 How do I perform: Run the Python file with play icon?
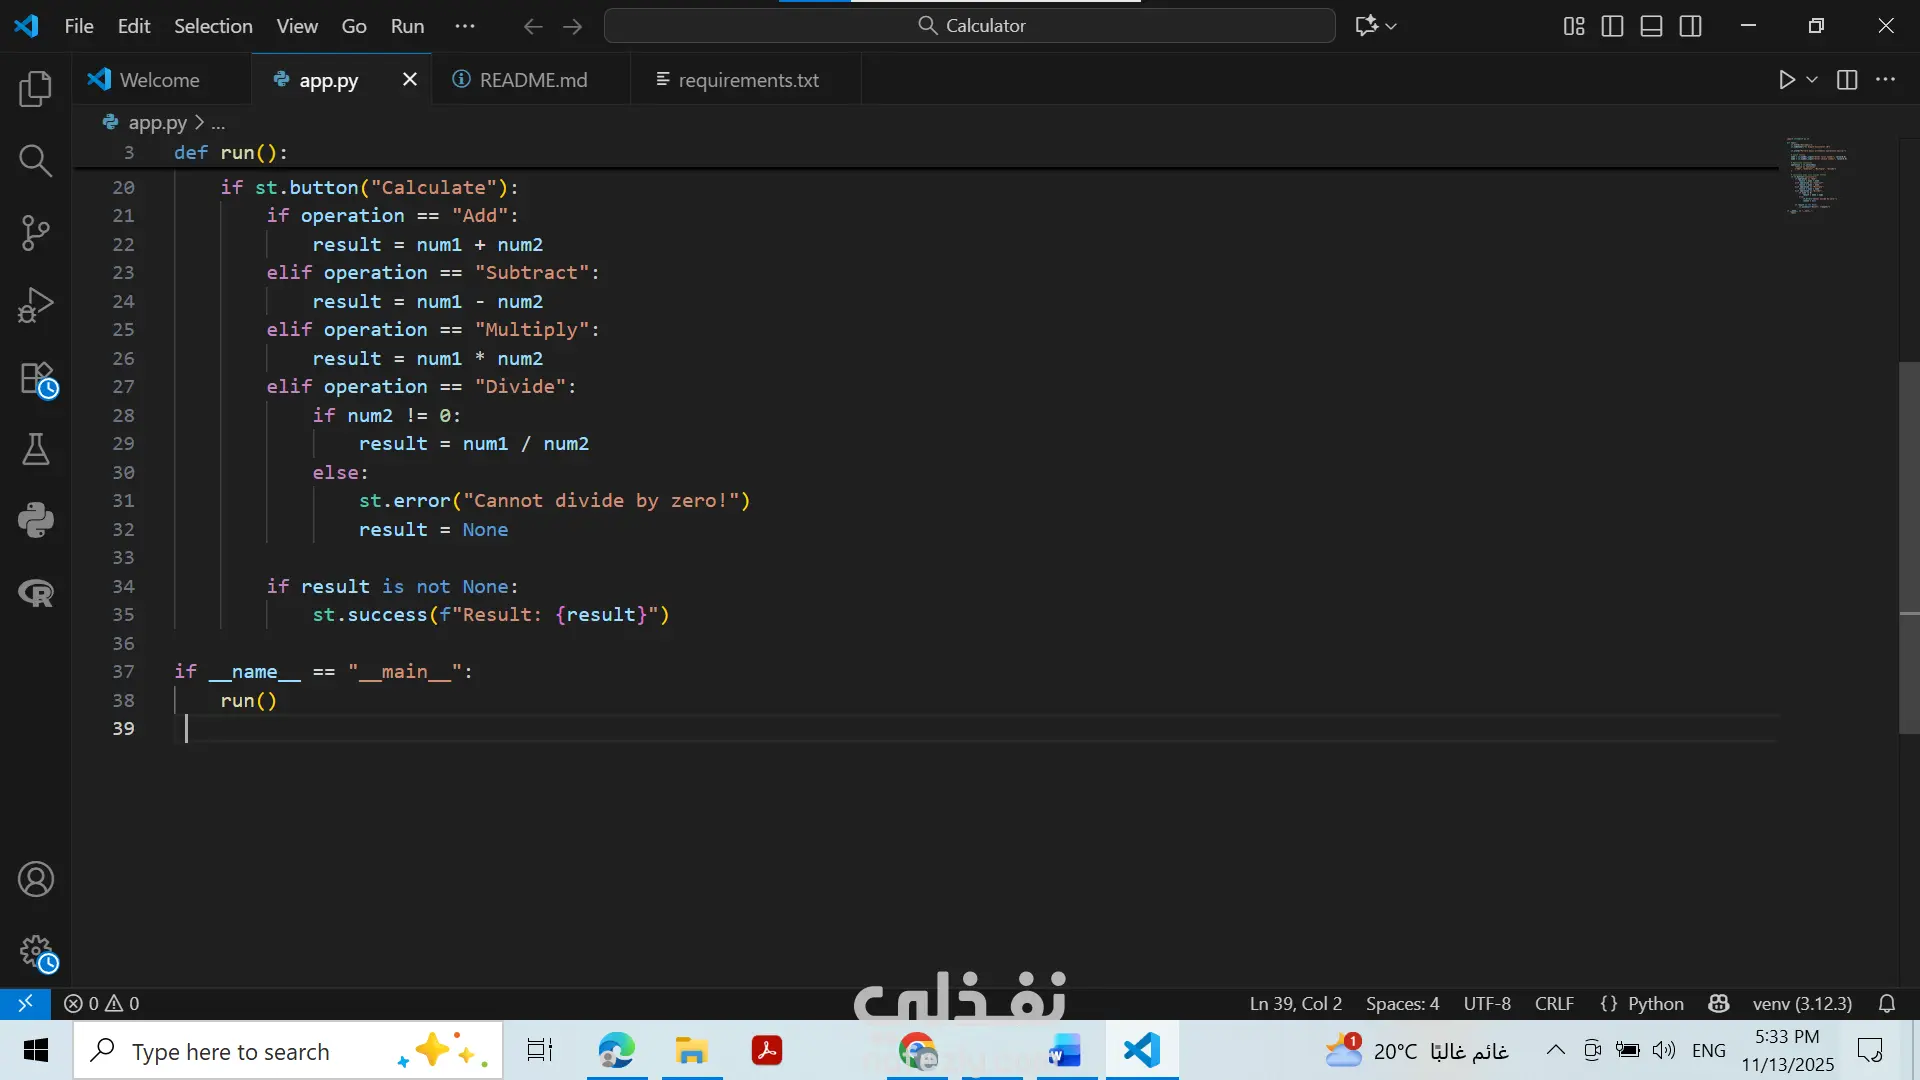pyautogui.click(x=1787, y=80)
